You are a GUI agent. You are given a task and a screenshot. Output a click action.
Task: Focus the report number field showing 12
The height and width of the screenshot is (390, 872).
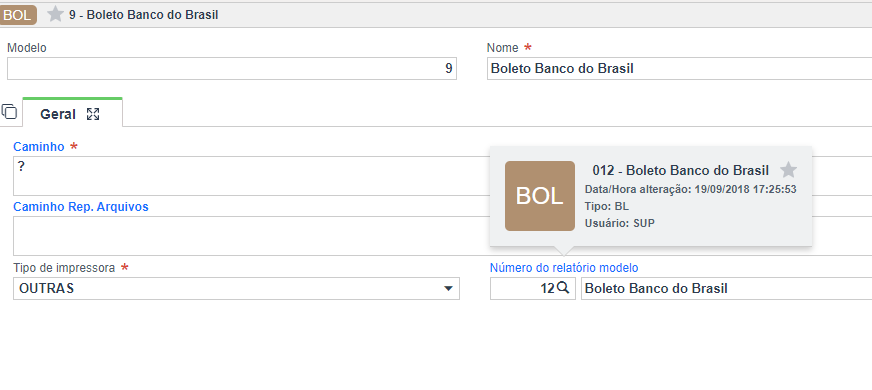523,289
